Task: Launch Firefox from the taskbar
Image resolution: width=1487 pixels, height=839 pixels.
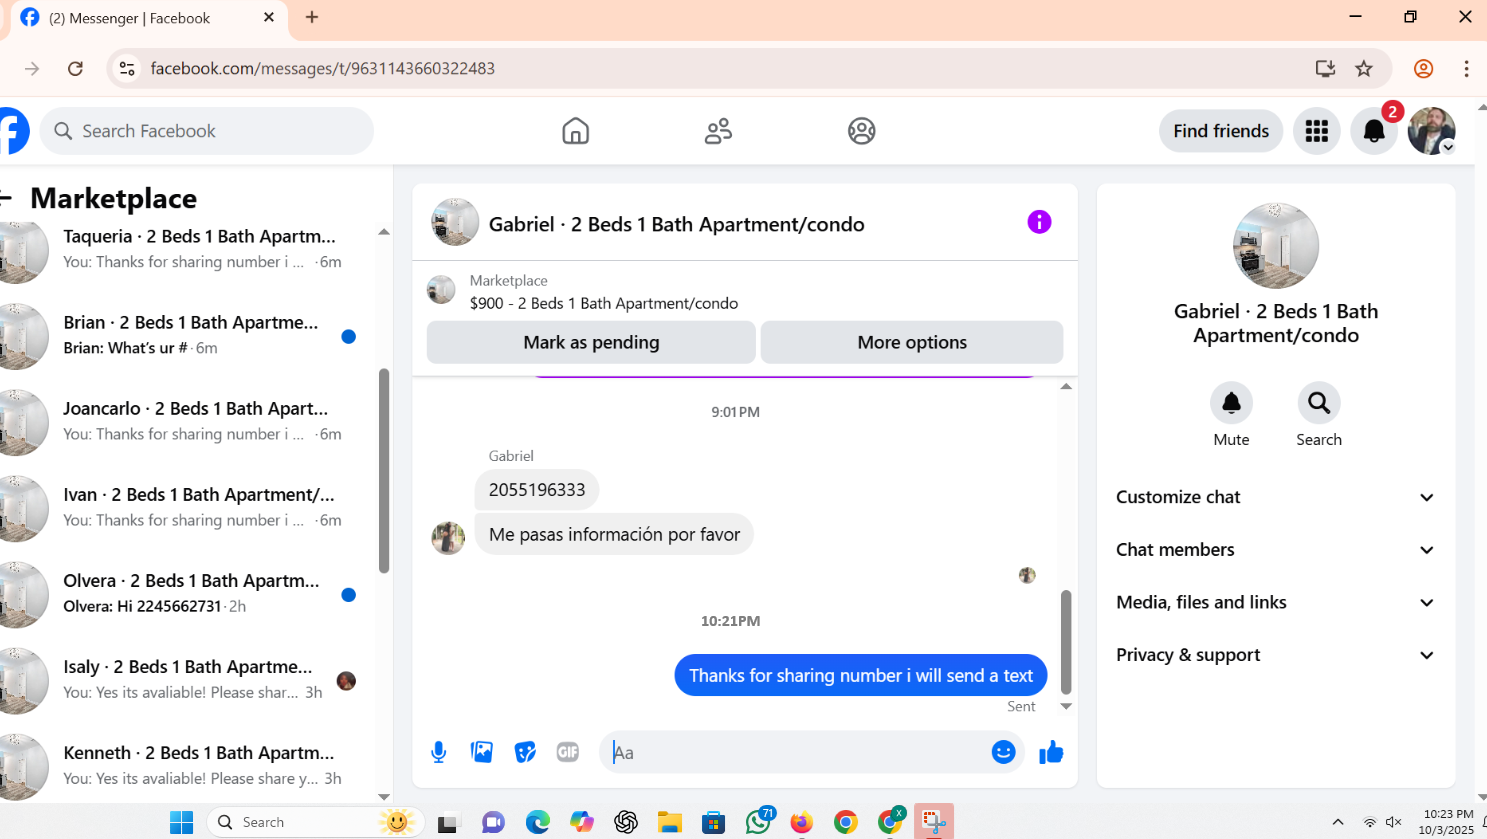Action: 801,822
